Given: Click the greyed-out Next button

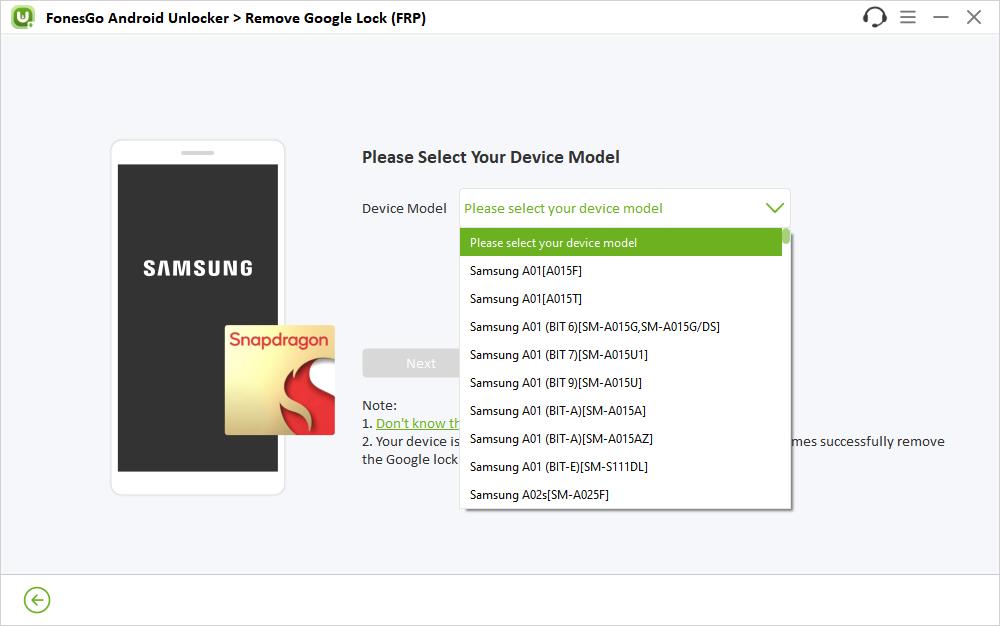Looking at the screenshot, I should pyautogui.click(x=411, y=363).
